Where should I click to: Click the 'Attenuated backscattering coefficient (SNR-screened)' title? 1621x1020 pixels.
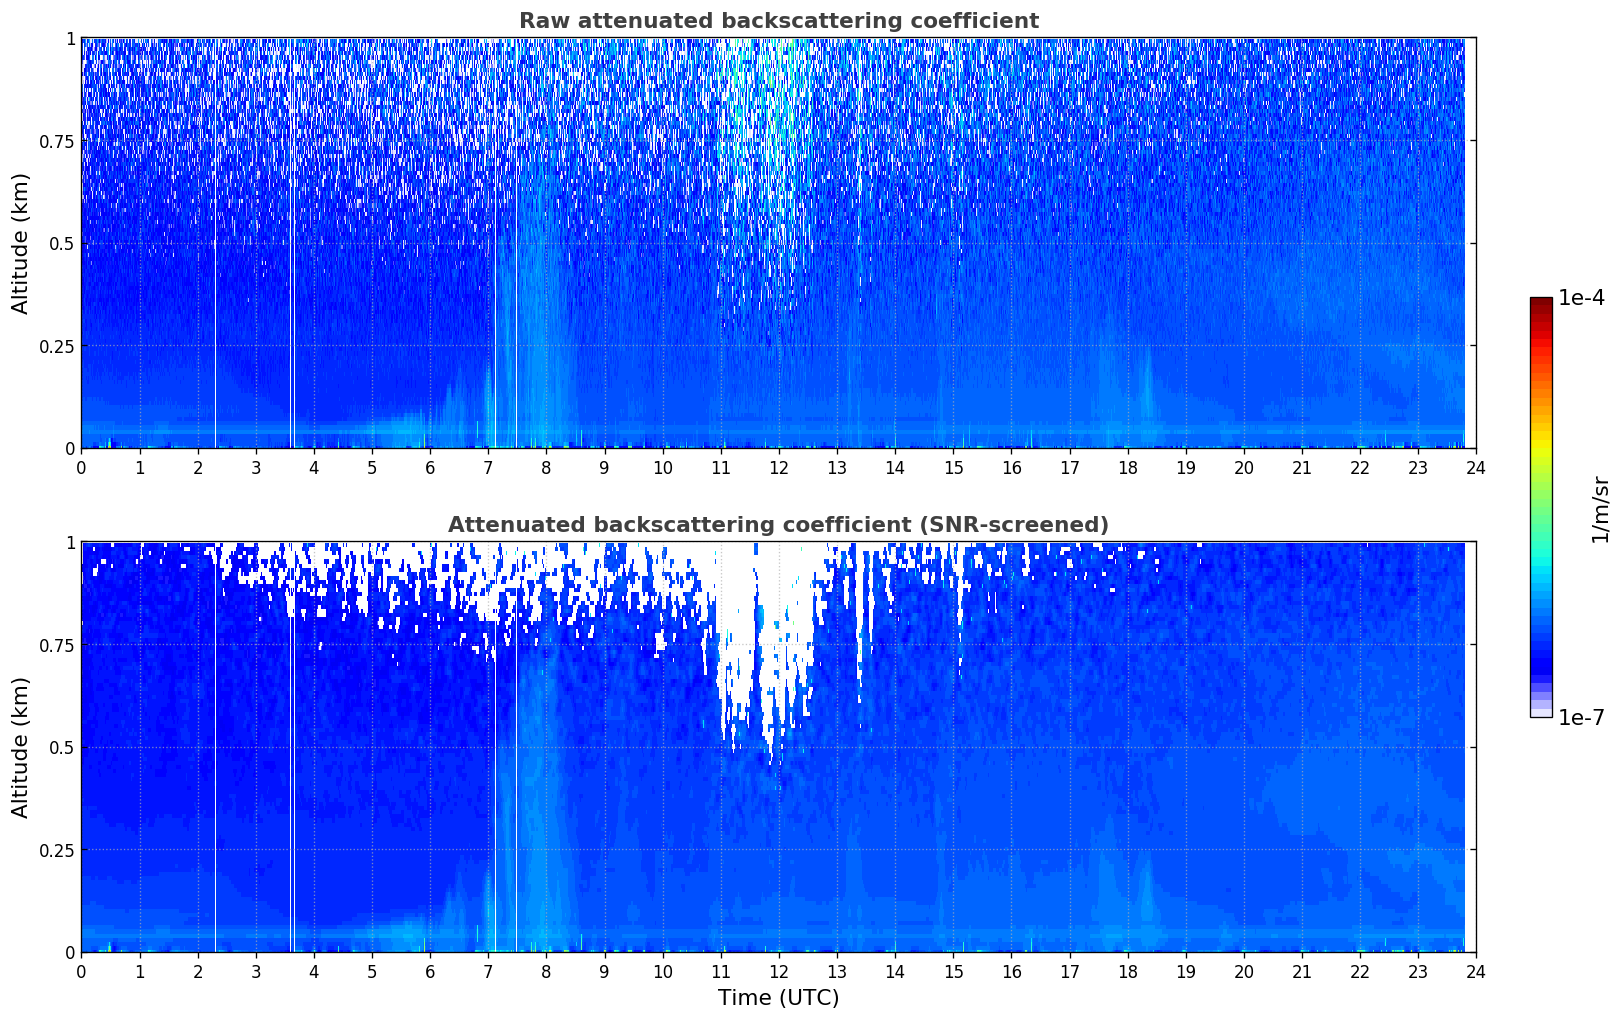pos(778,525)
